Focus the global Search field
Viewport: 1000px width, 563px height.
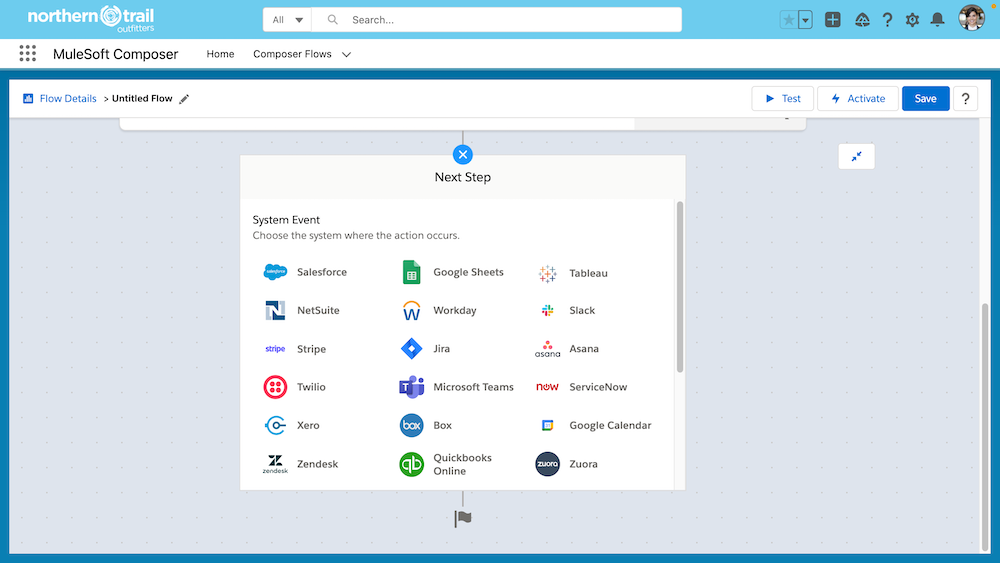point(496,20)
